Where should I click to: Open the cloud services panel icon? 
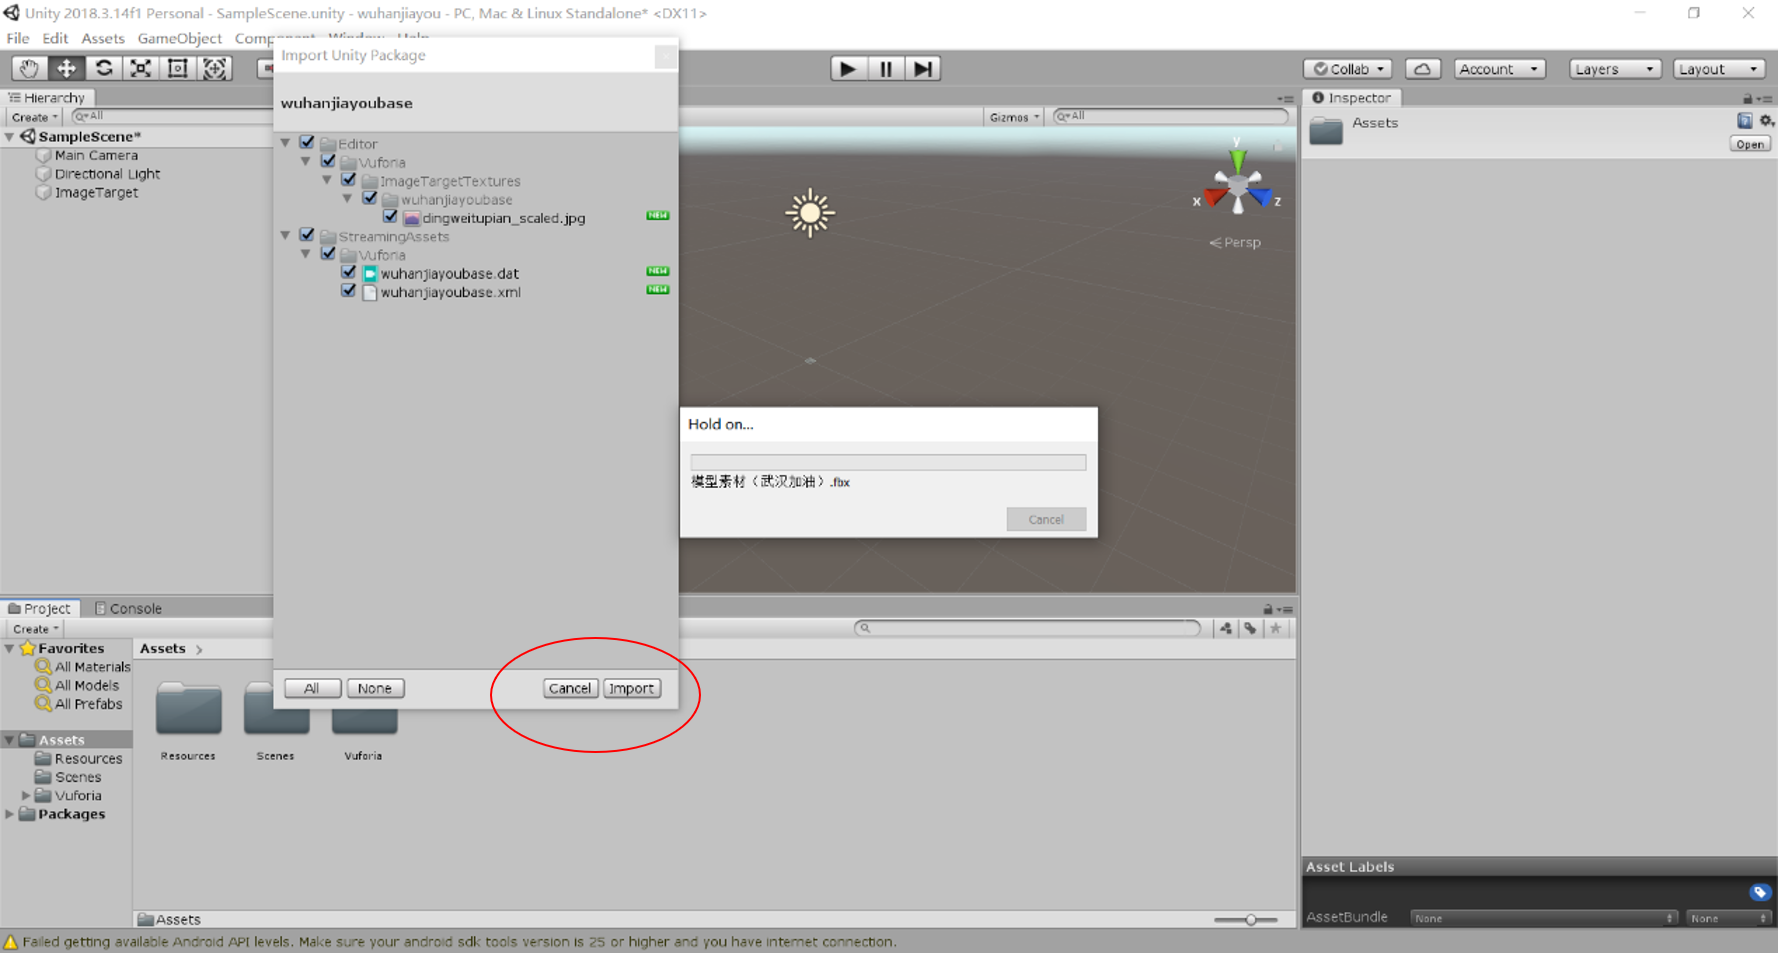pos(1422,69)
